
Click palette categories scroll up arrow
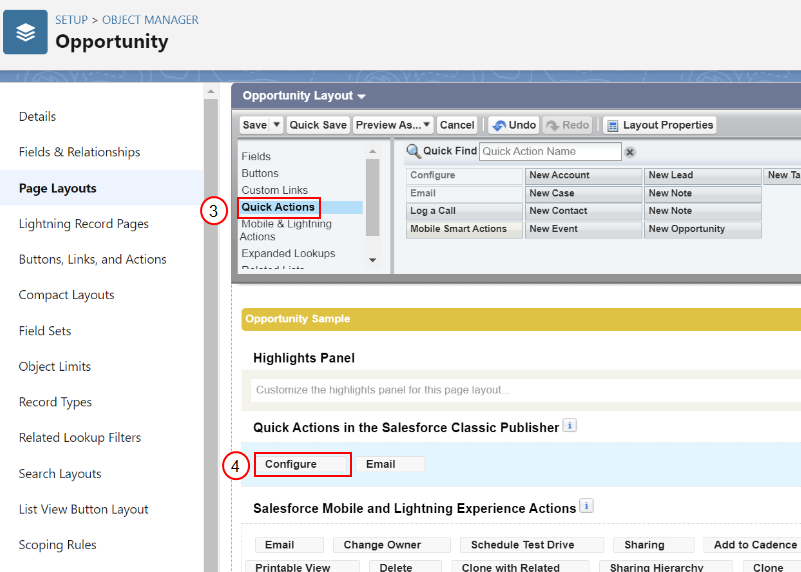click(x=372, y=151)
